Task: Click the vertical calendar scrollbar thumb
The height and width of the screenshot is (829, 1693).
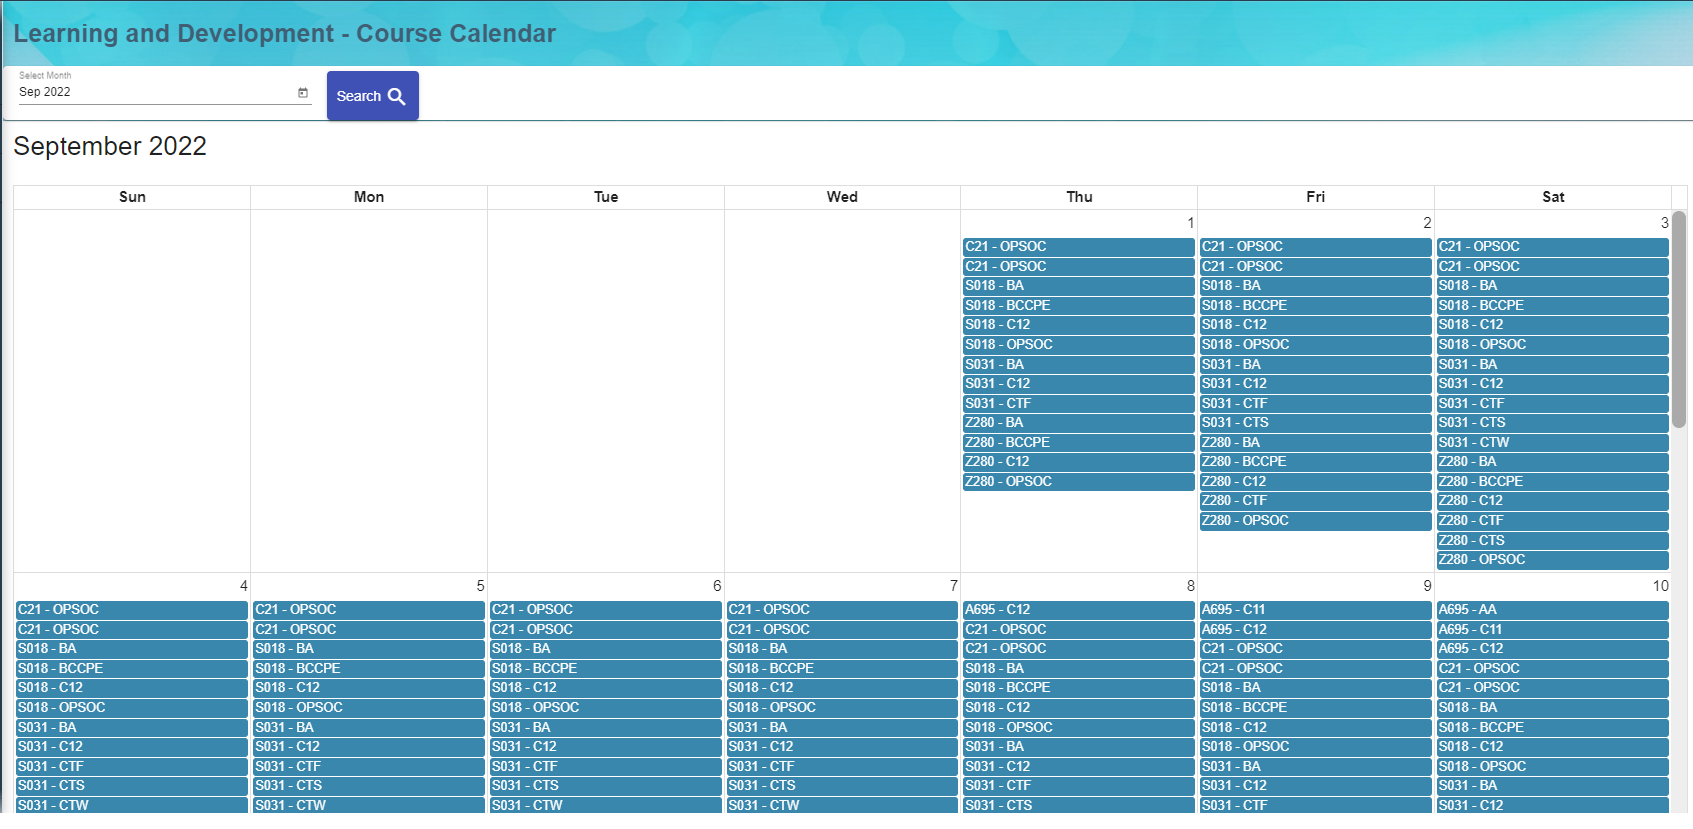Action: click(1679, 320)
